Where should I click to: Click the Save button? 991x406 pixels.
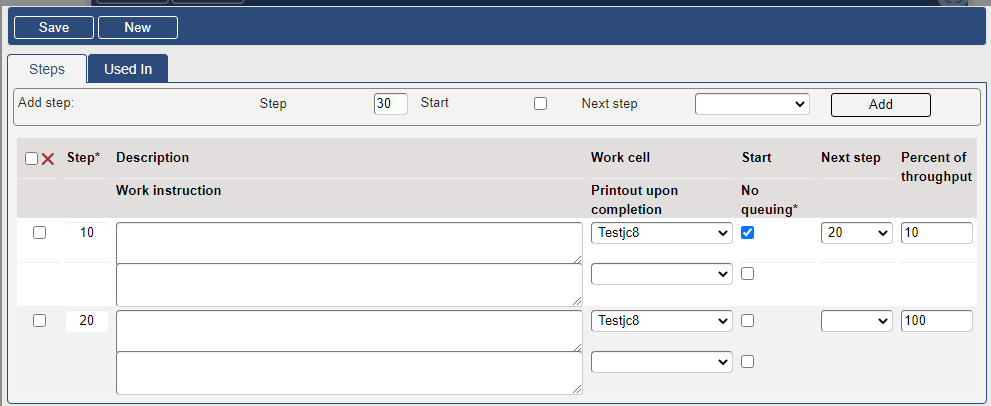[x=54, y=27]
